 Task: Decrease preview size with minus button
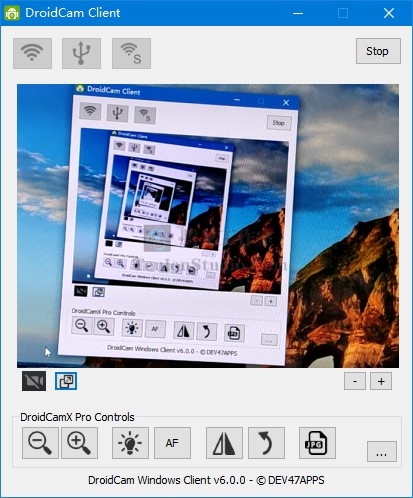(x=355, y=381)
